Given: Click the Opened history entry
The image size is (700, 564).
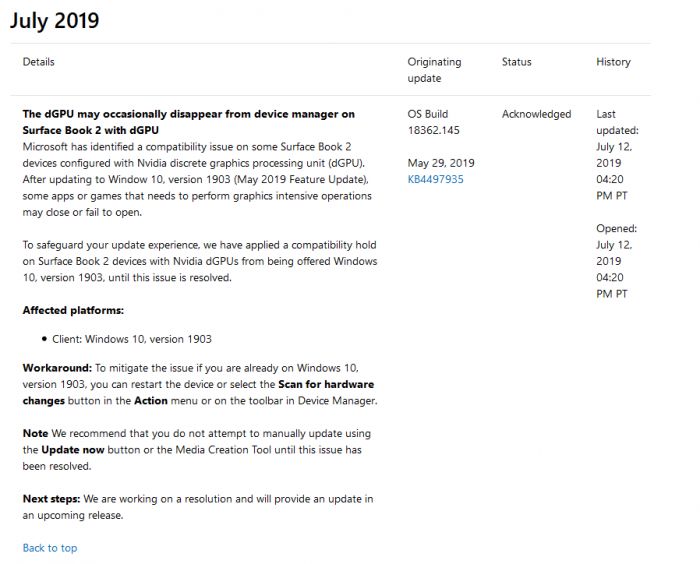Looking at the screenshot, I should [x=616, y=261].
